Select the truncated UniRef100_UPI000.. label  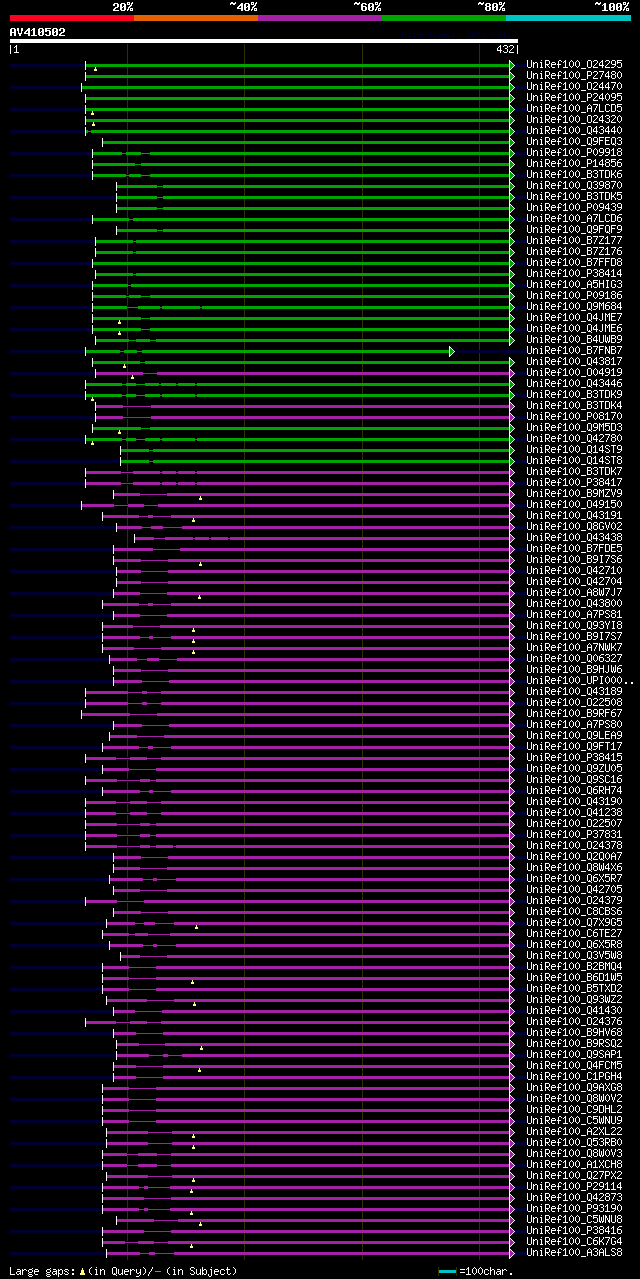tap(579, 680)
